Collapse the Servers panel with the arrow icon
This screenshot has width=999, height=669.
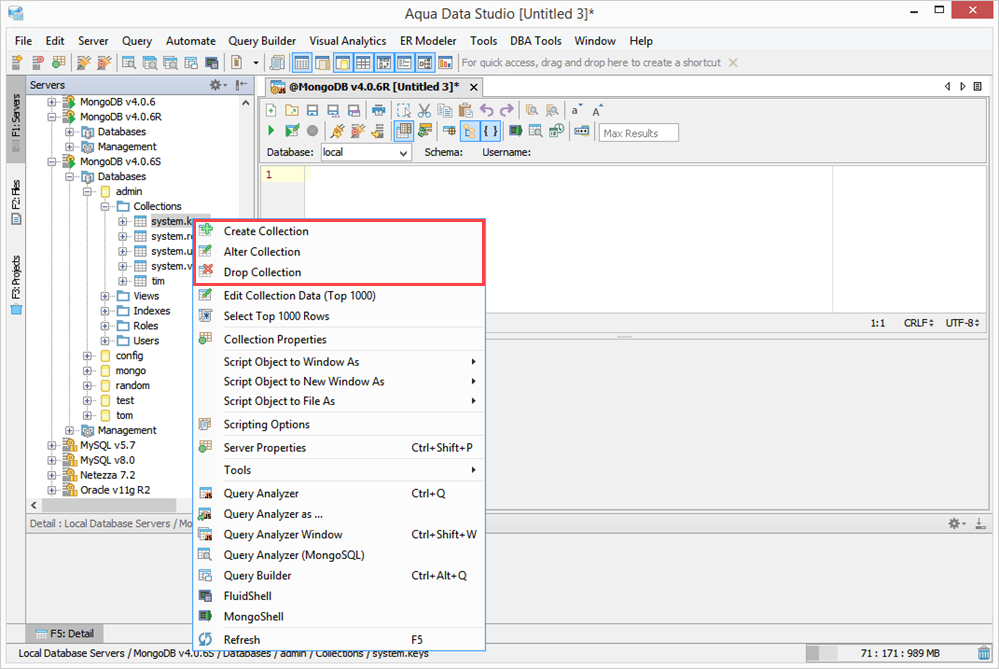pos(241,85)
